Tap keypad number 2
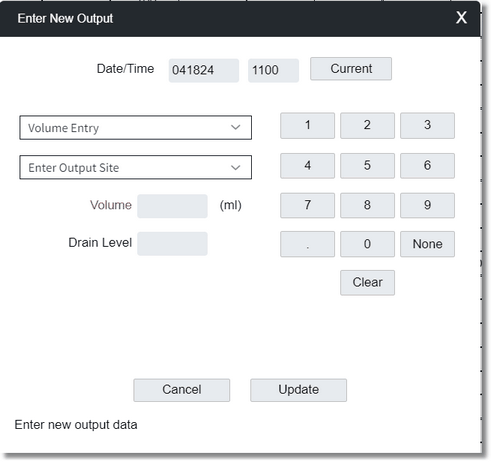 [x=367, y=126]
